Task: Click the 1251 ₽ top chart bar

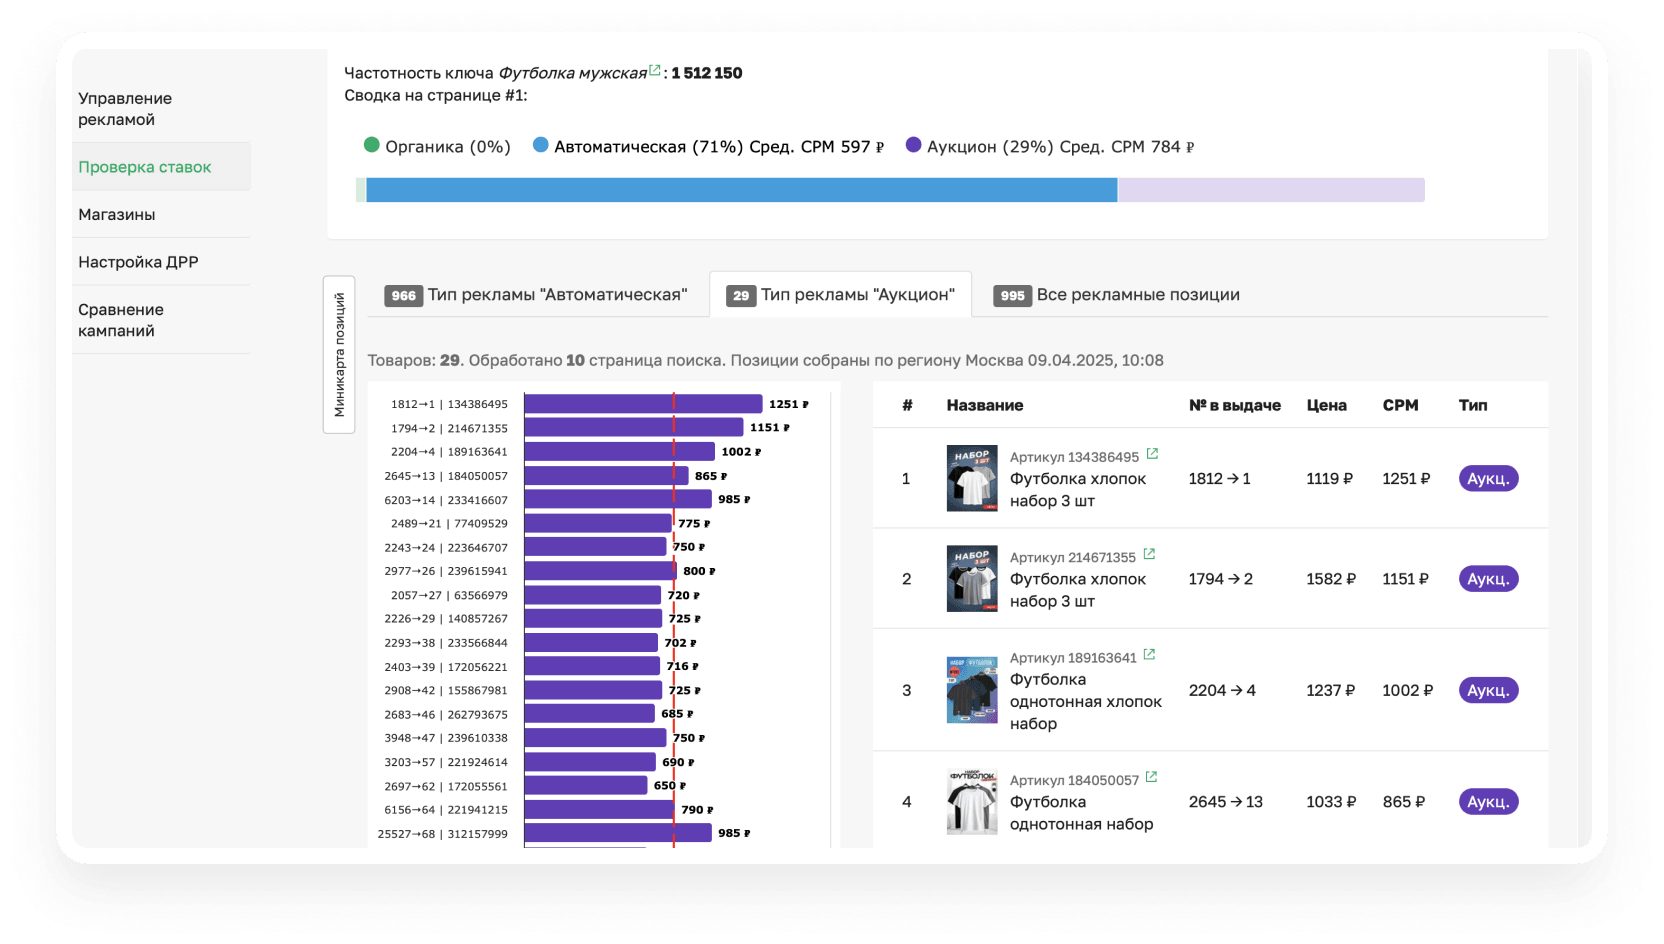Action: click(x=642, y=404)
